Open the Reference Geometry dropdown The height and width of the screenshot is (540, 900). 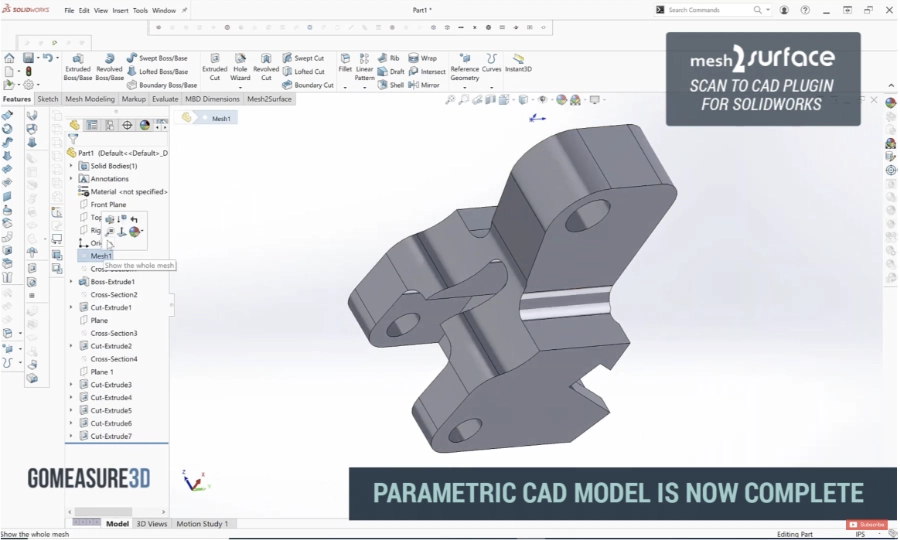(464, 66)
